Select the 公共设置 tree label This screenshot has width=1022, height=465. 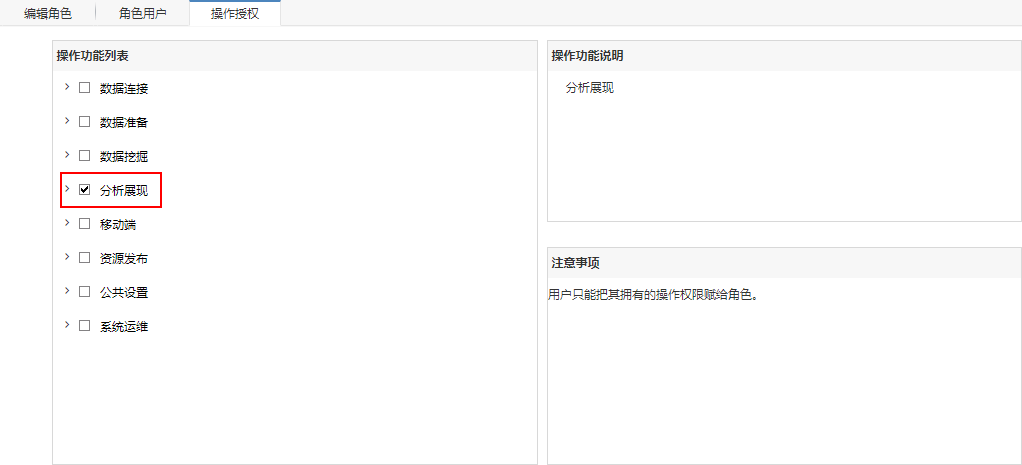[x=124, y=292]
